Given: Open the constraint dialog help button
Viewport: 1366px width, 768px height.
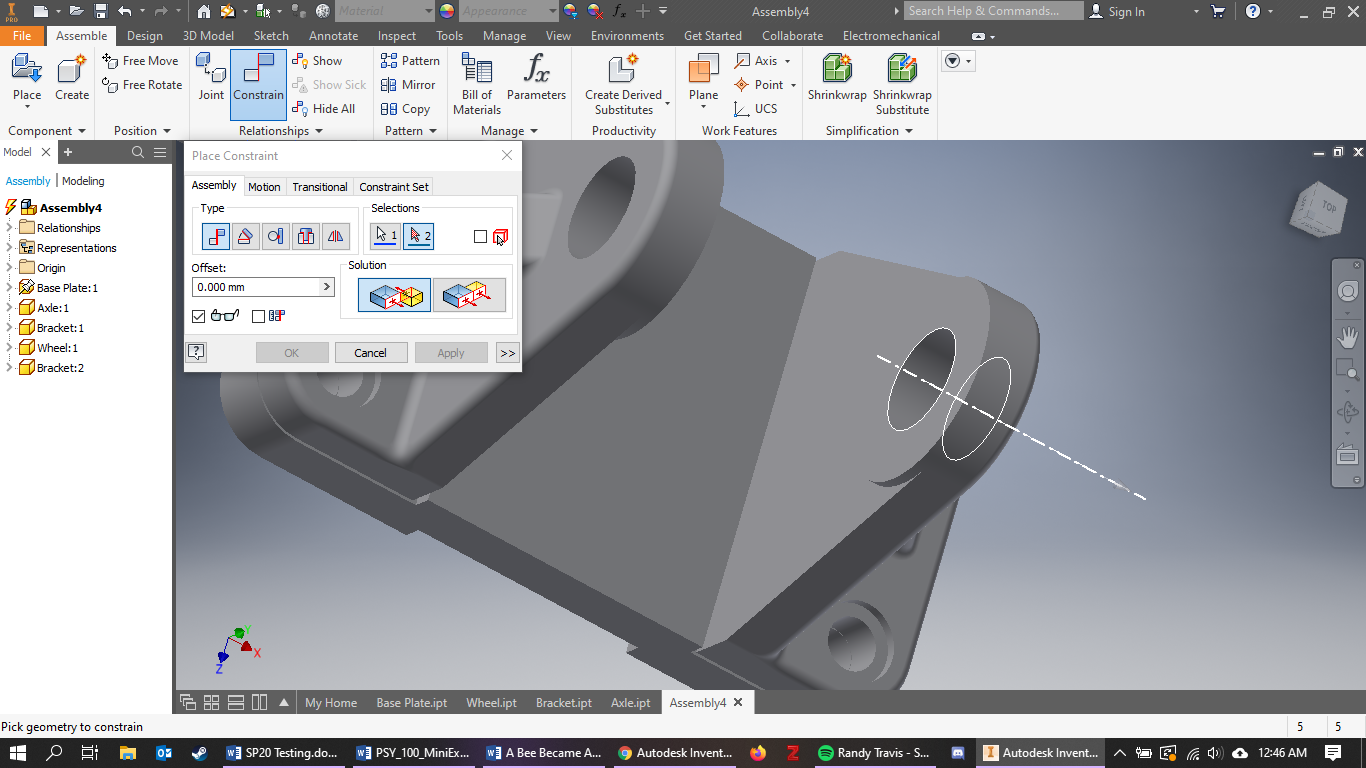Looking at the screenshot, I should (197, 352).
